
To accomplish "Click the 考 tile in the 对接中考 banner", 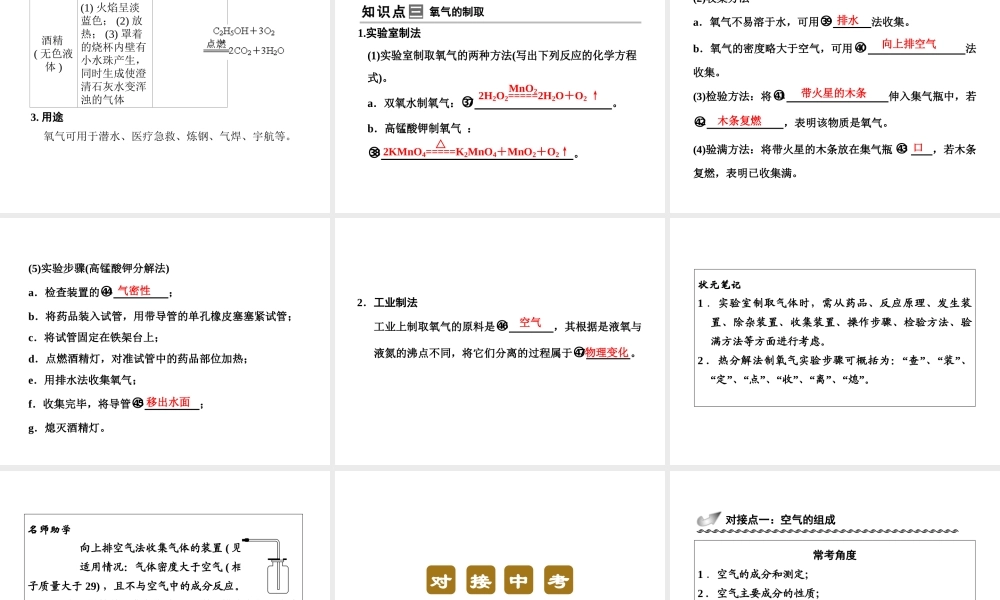I will tap(559, 580).
